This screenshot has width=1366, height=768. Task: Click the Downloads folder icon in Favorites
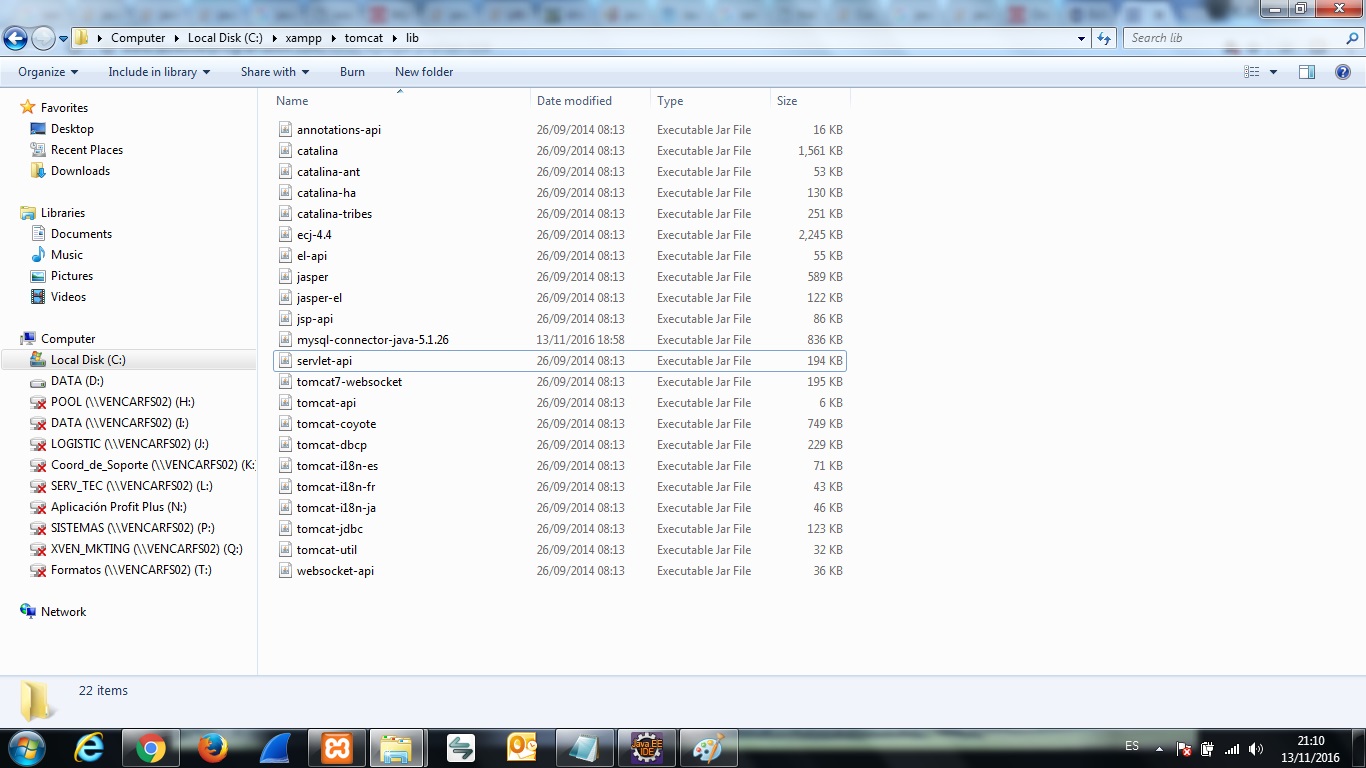click(x=38, y=171)
